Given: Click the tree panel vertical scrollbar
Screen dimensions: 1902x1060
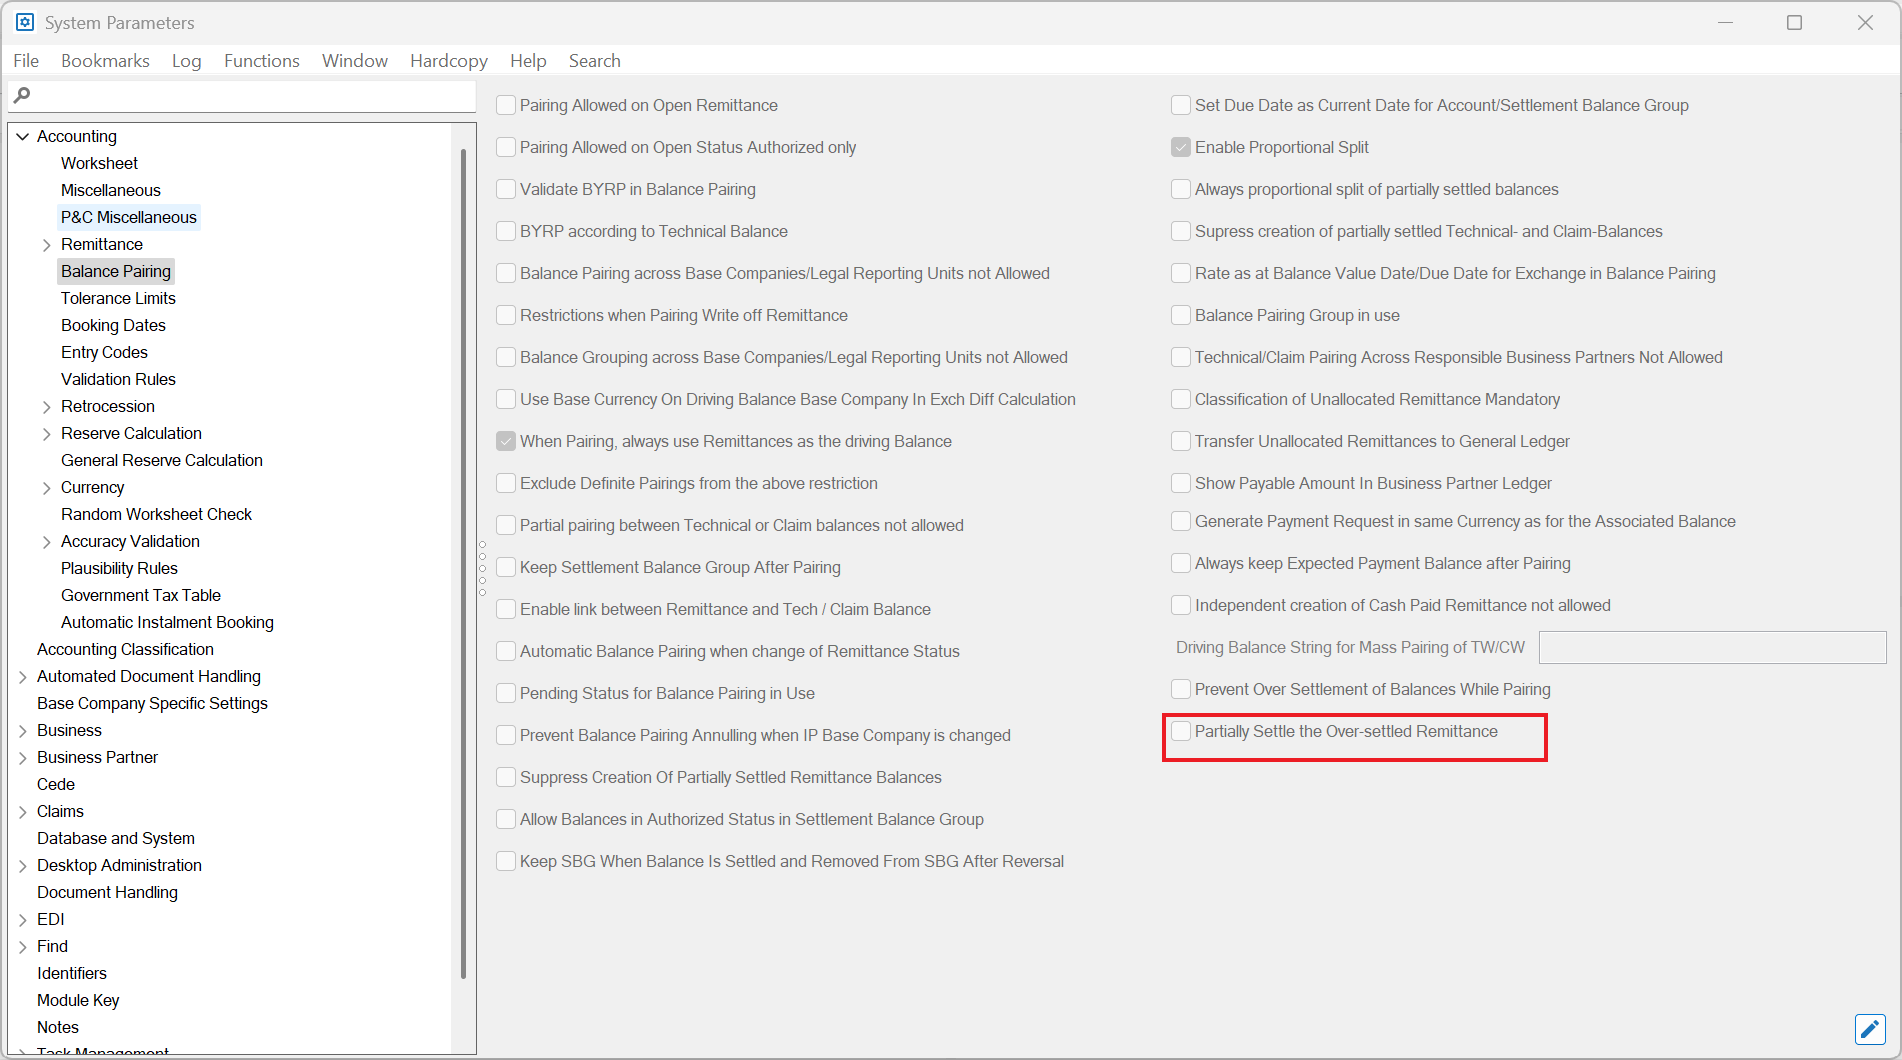Looking at the screenshot, I should tap(463, 560).
